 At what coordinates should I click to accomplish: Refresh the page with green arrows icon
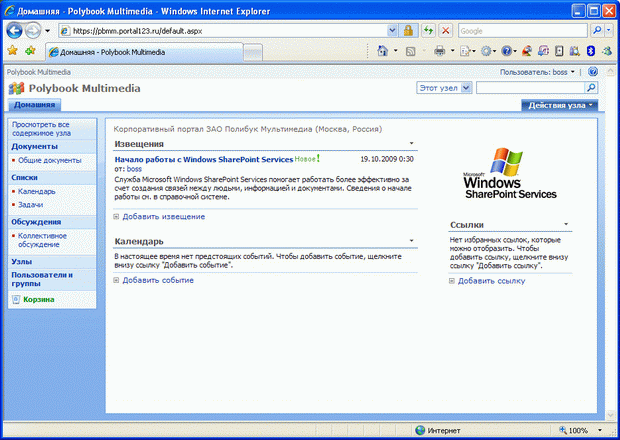click(428, 31)
